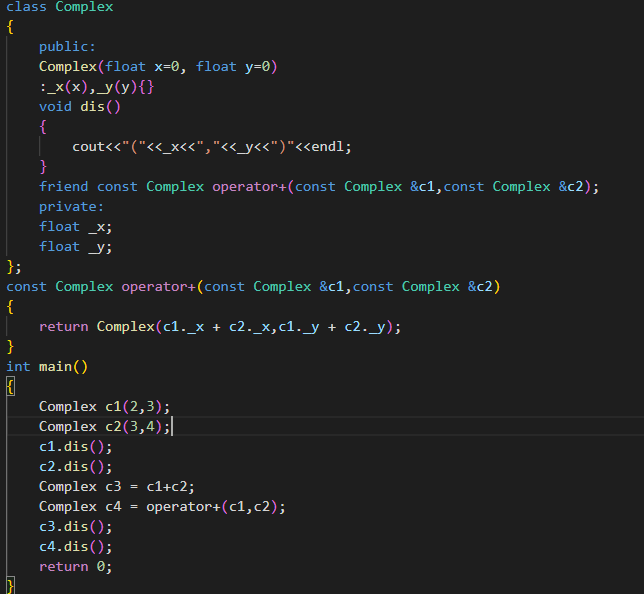Click the 'public:' access specifier
The image size is (644, 594).
(67, 46)
